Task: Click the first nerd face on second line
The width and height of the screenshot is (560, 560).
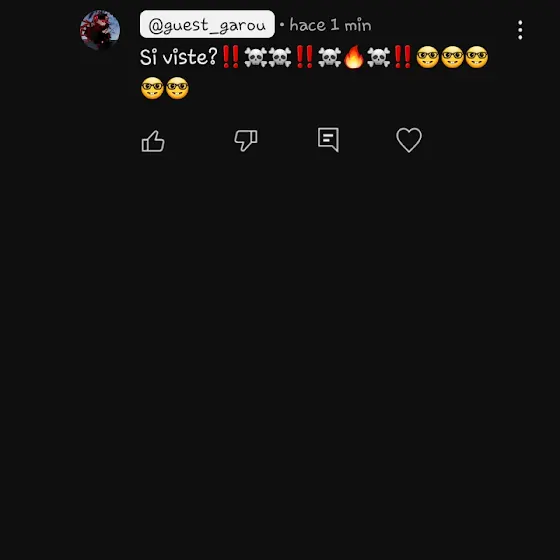Action: [152, 88]
